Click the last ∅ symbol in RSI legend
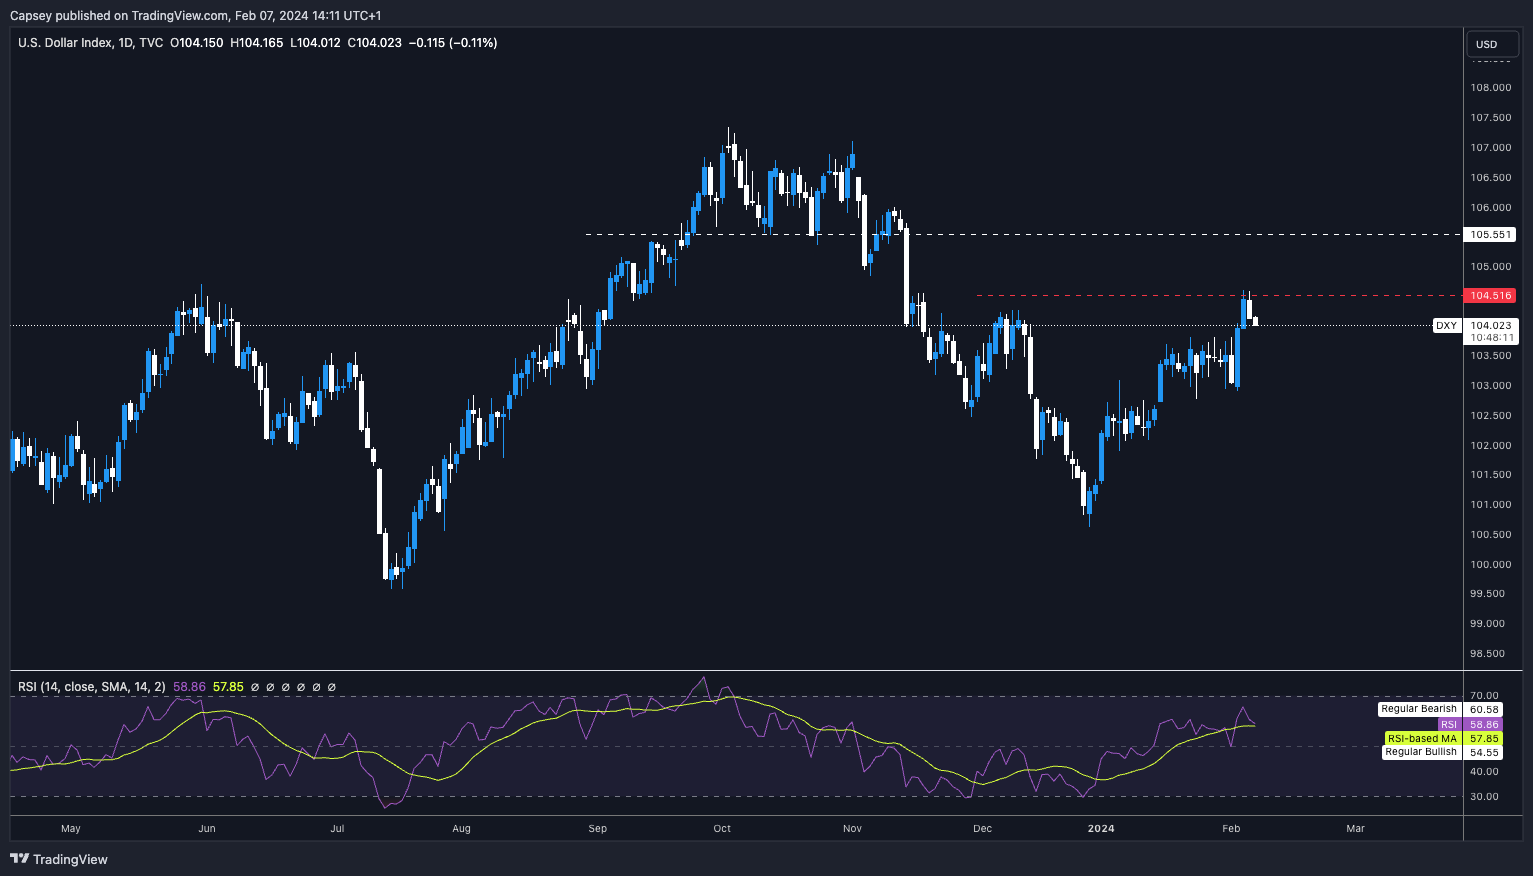The image size is (1533, 876). [x=332, y=687]
